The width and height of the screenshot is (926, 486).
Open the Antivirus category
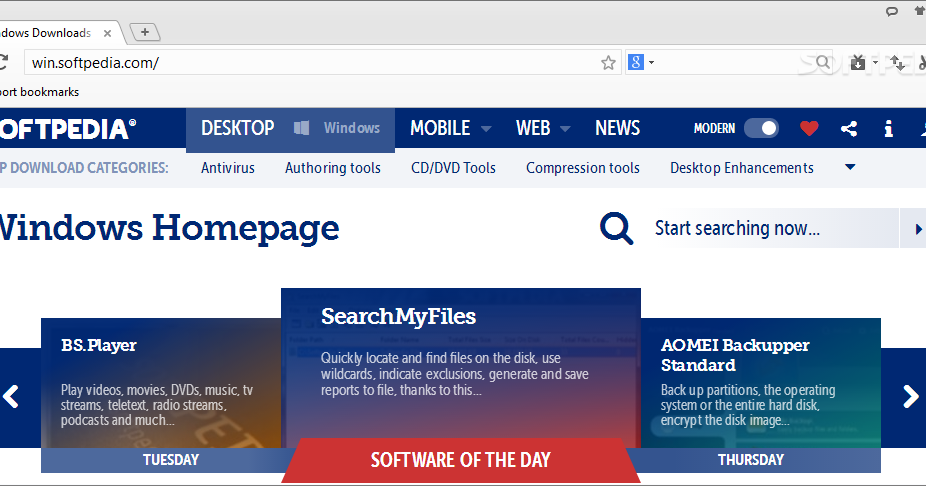point(227,168)
